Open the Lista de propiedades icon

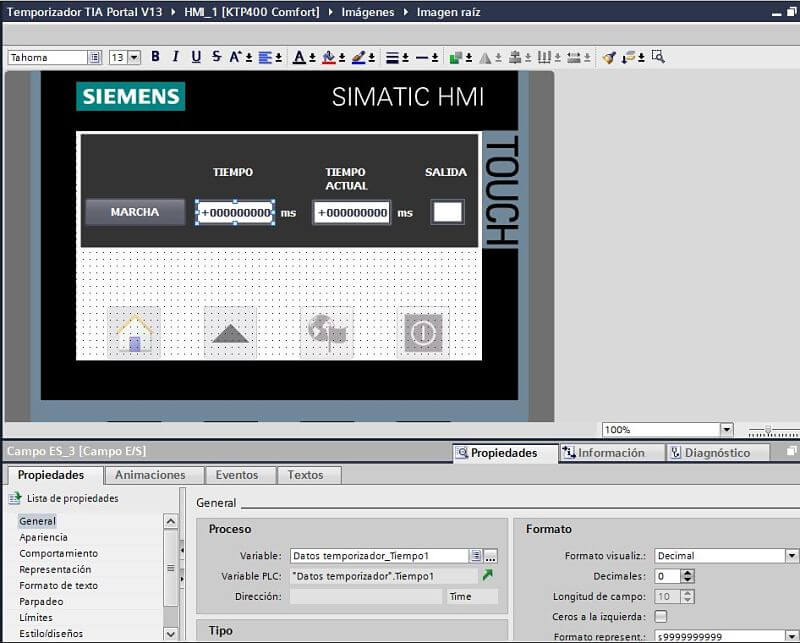15,498
